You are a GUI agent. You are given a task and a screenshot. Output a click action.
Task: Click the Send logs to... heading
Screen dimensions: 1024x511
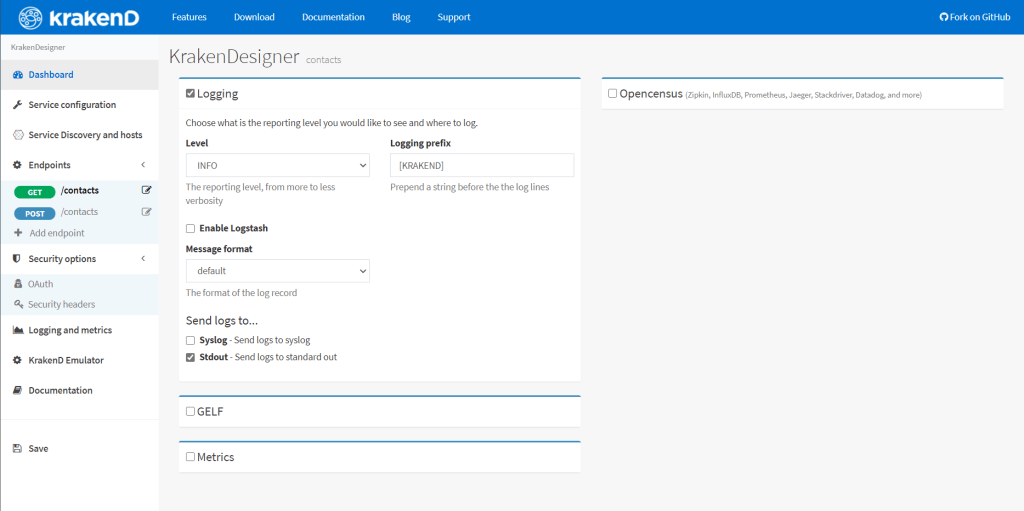[x=222, y=321]
